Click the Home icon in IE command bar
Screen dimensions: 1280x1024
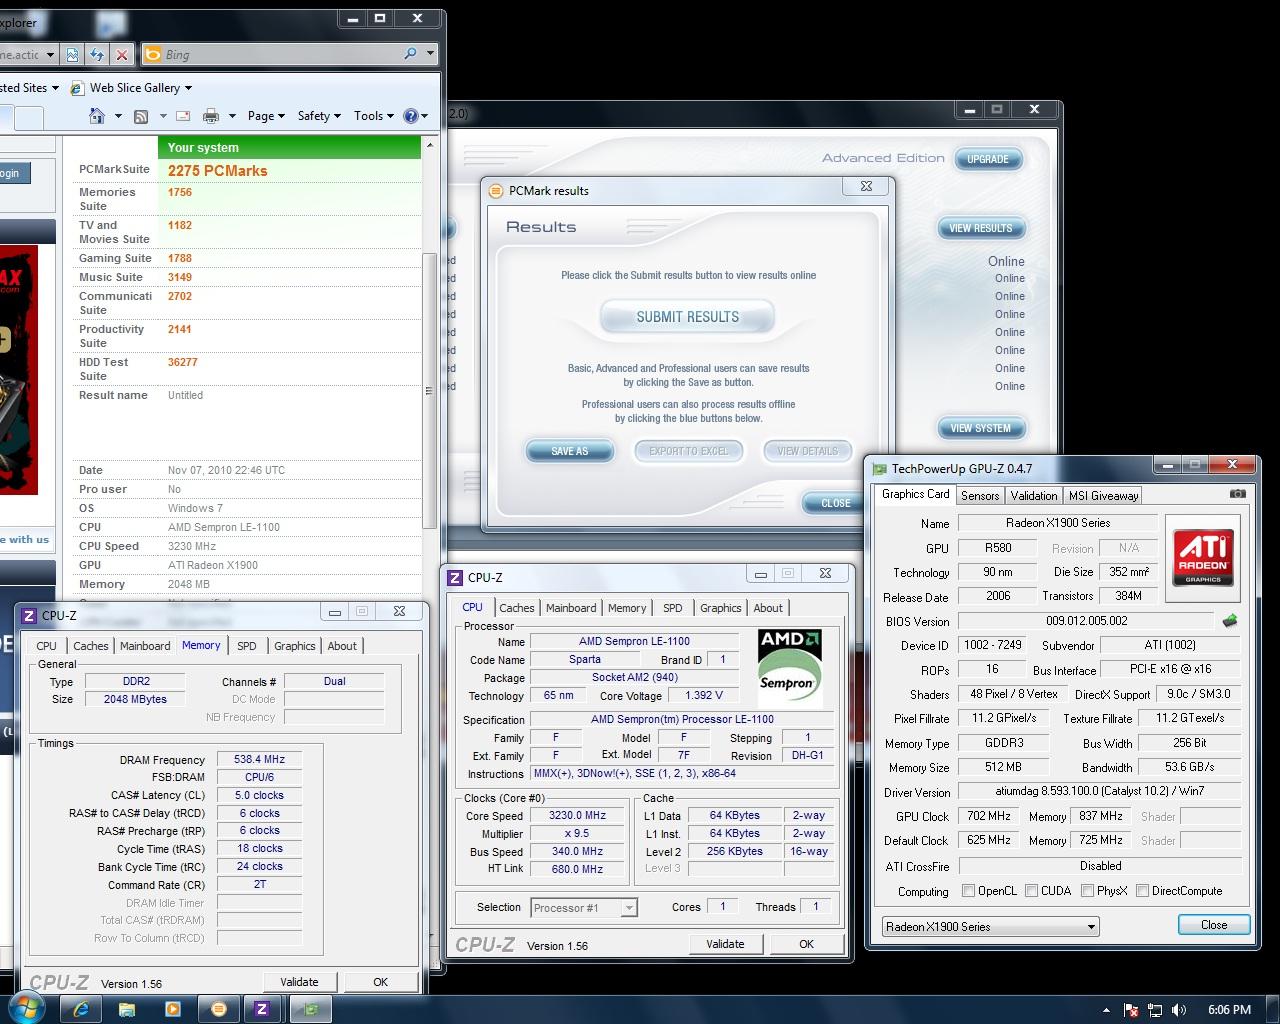(97, 116)
